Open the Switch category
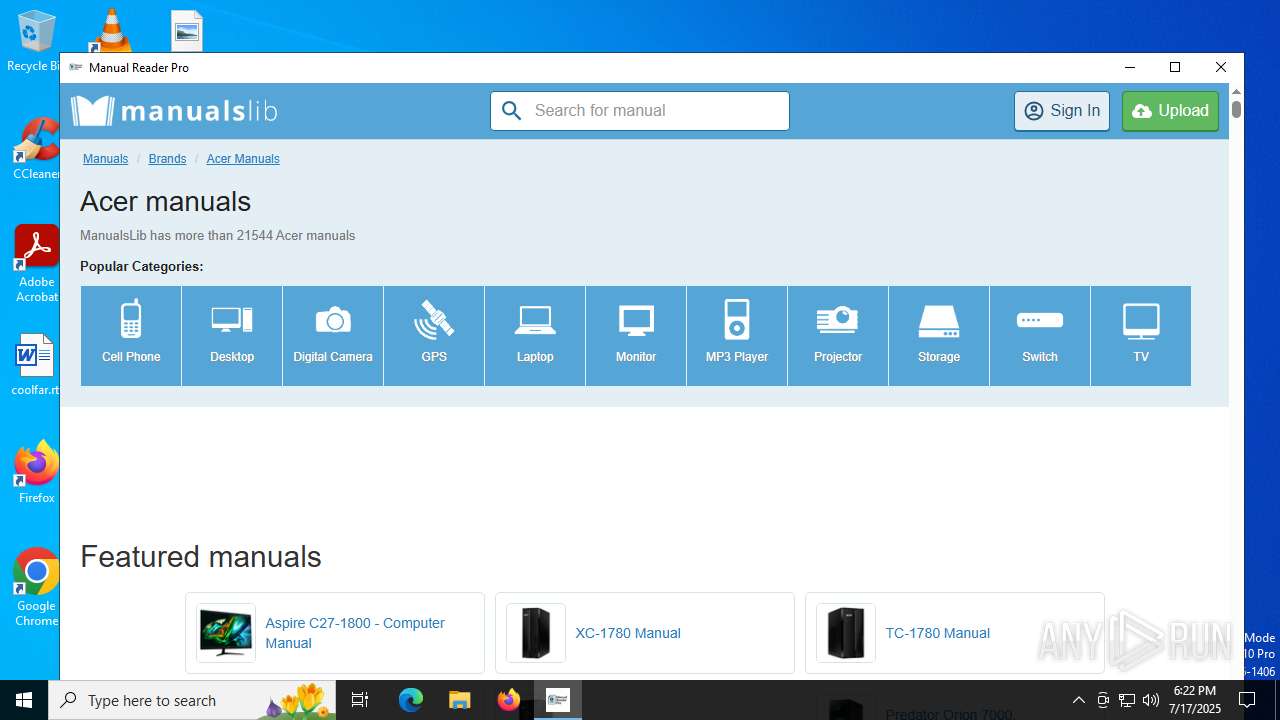Screen dimensions: 1280x720 [x=1040, y=336]
